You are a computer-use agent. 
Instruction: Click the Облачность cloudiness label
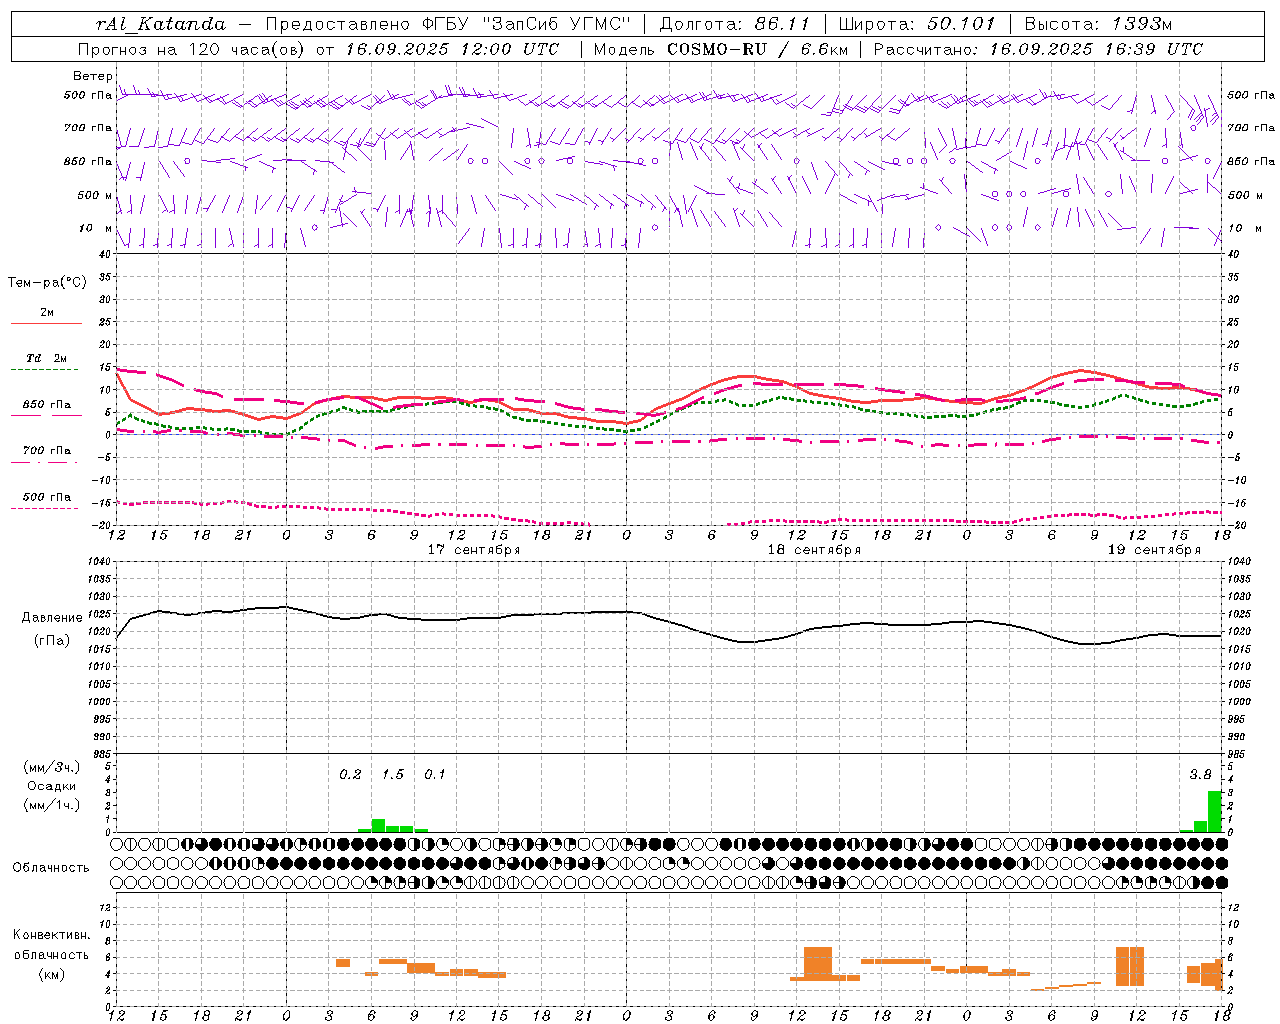tap(51, 867)
